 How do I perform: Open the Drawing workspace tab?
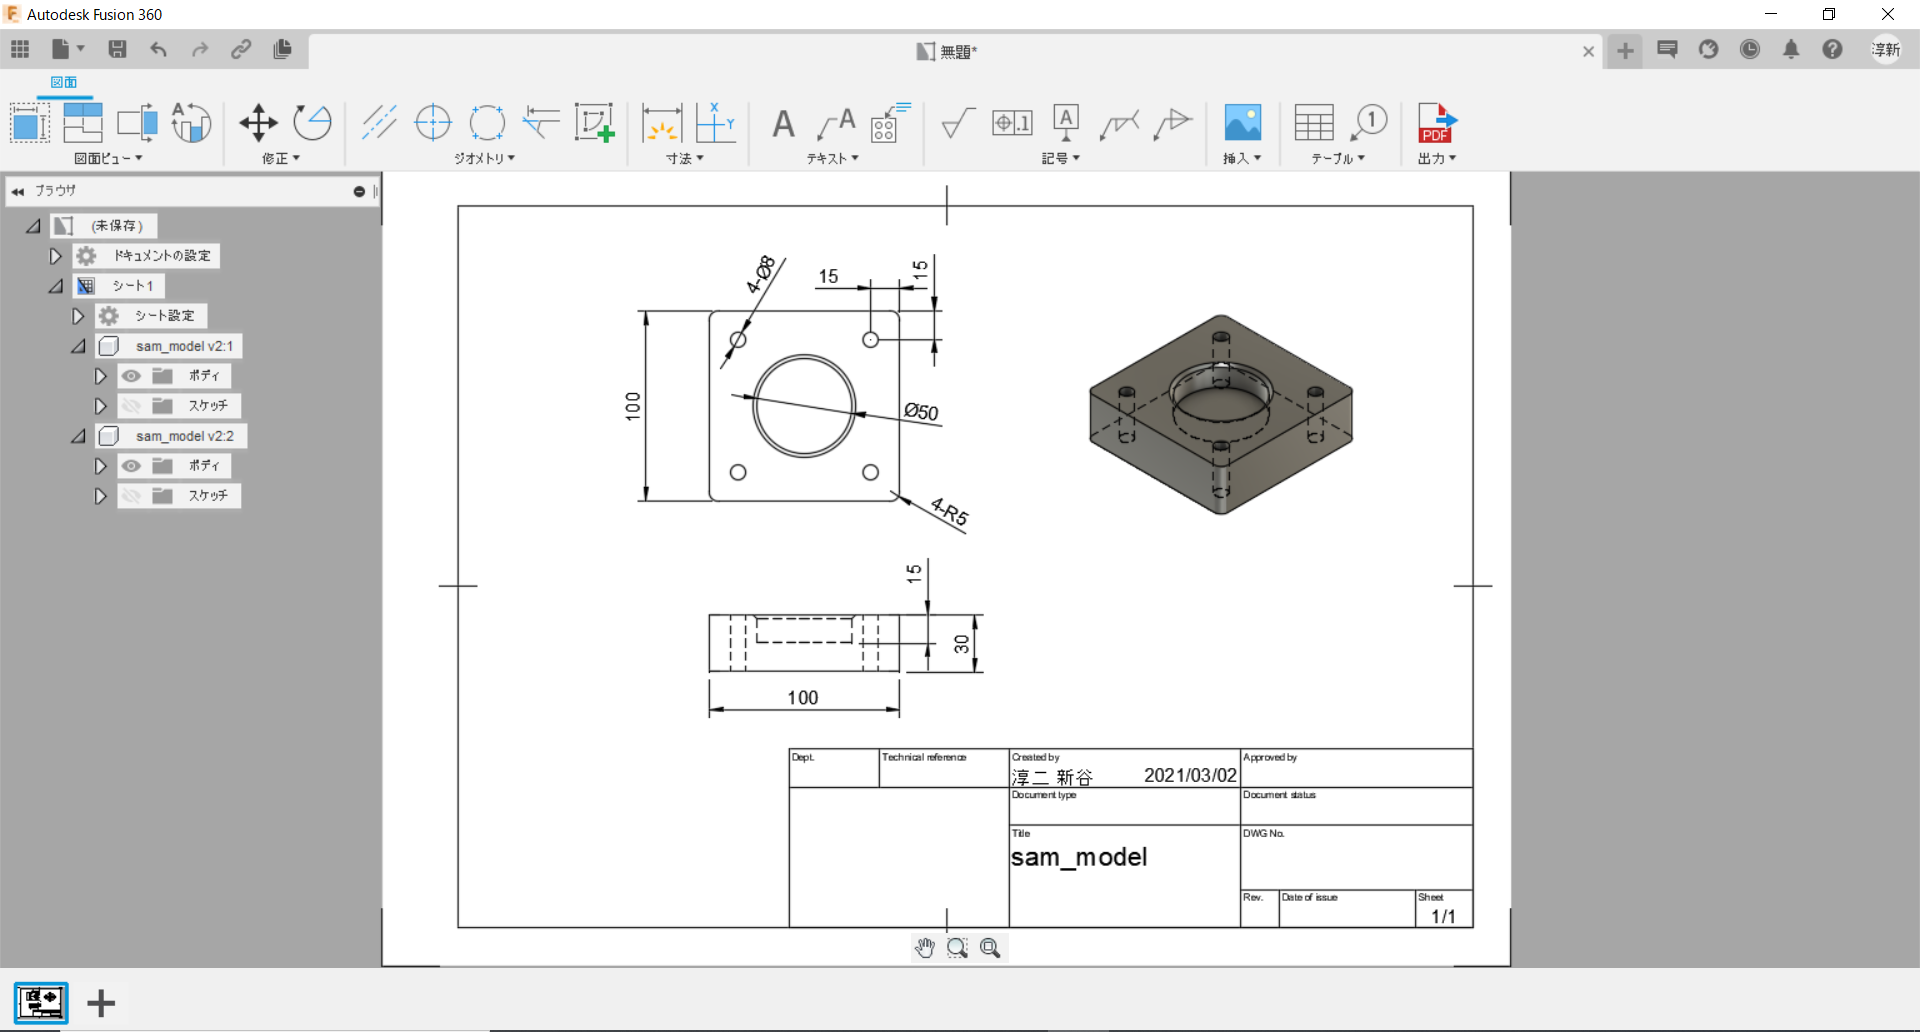point(63,82)
